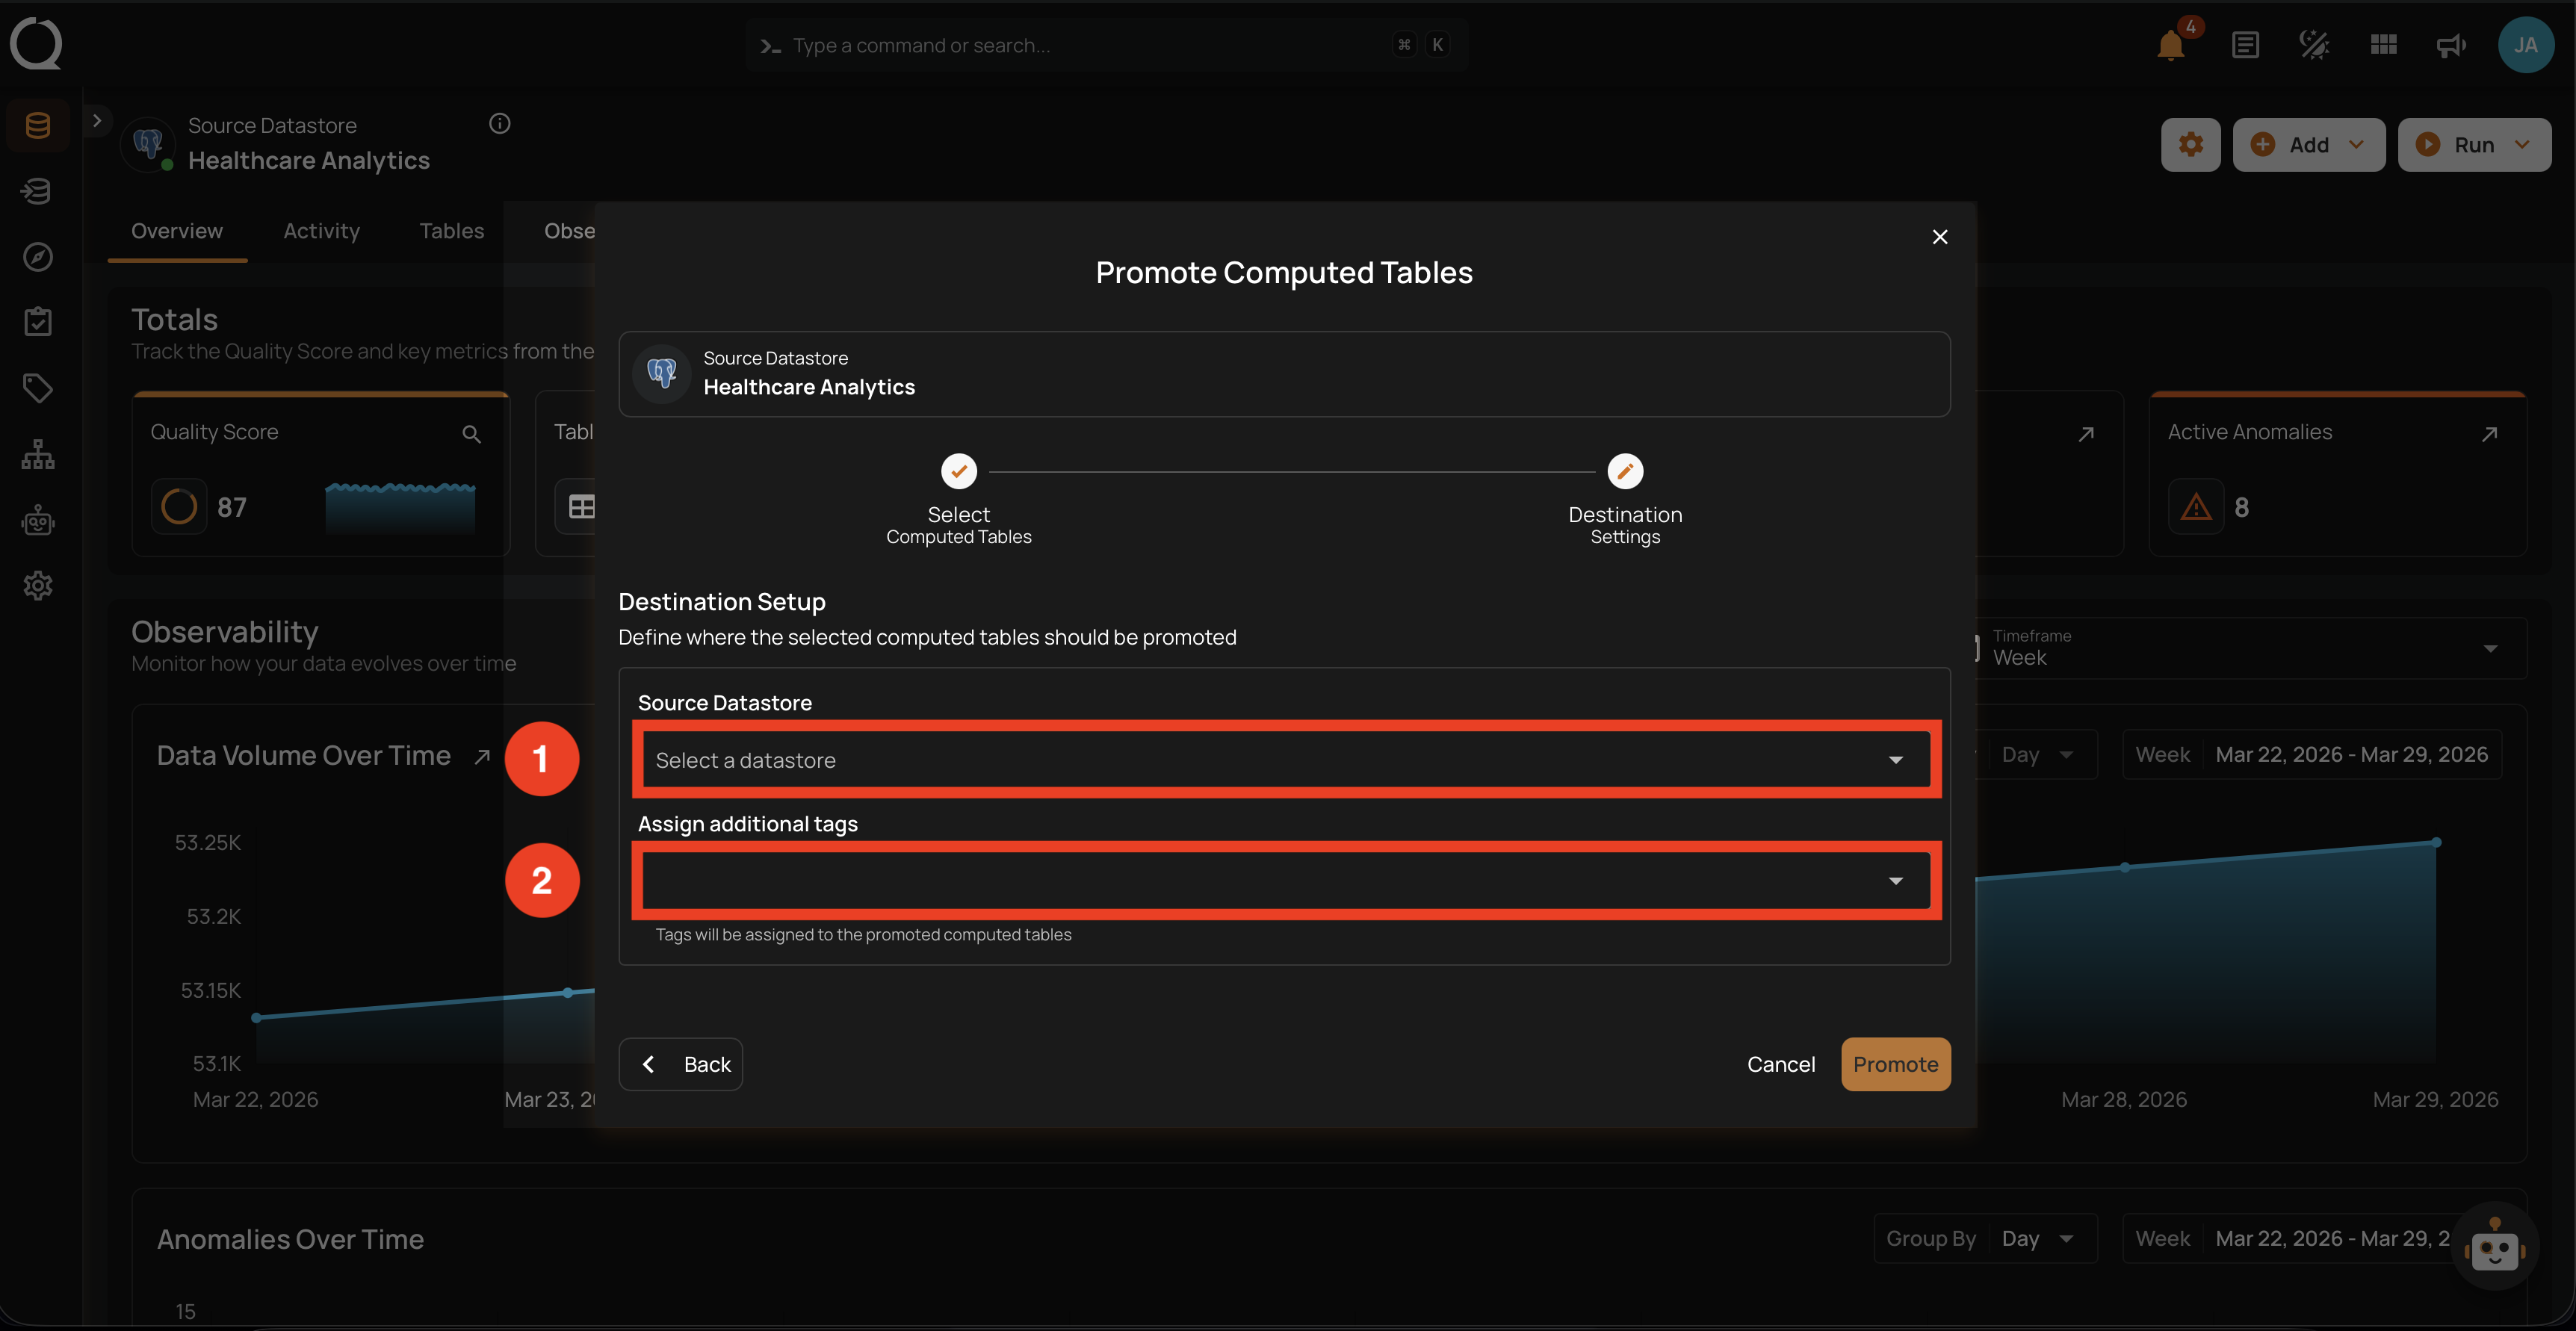Switch to the Tables tab
The width and height of the screenshot is (2576, 1331).
click(451, 231)
